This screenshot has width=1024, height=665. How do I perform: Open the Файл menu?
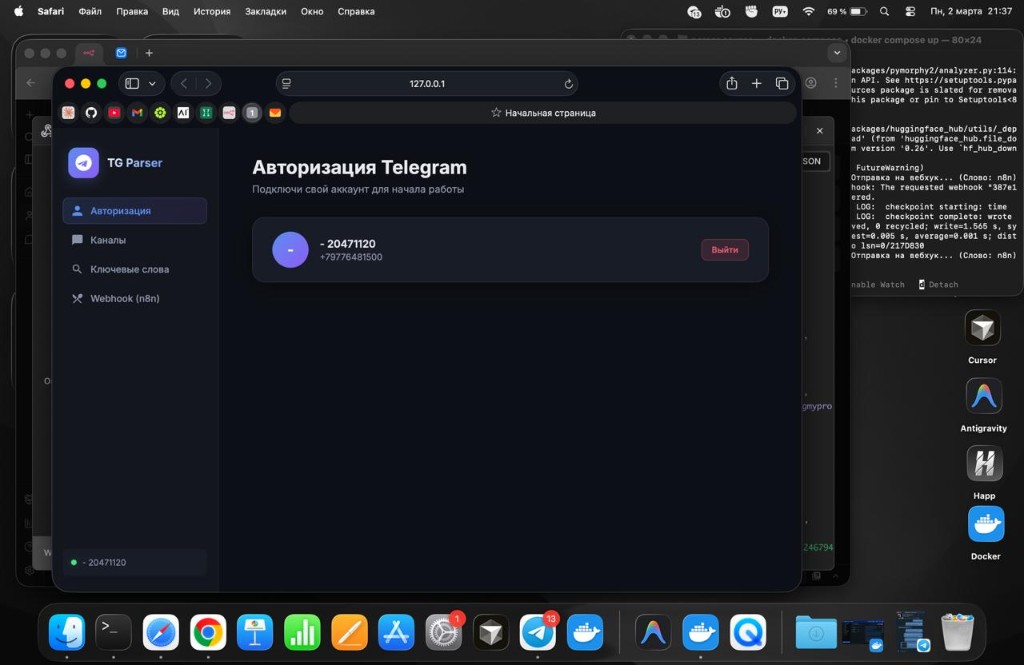pyautogui.click(x=90, y=11)
